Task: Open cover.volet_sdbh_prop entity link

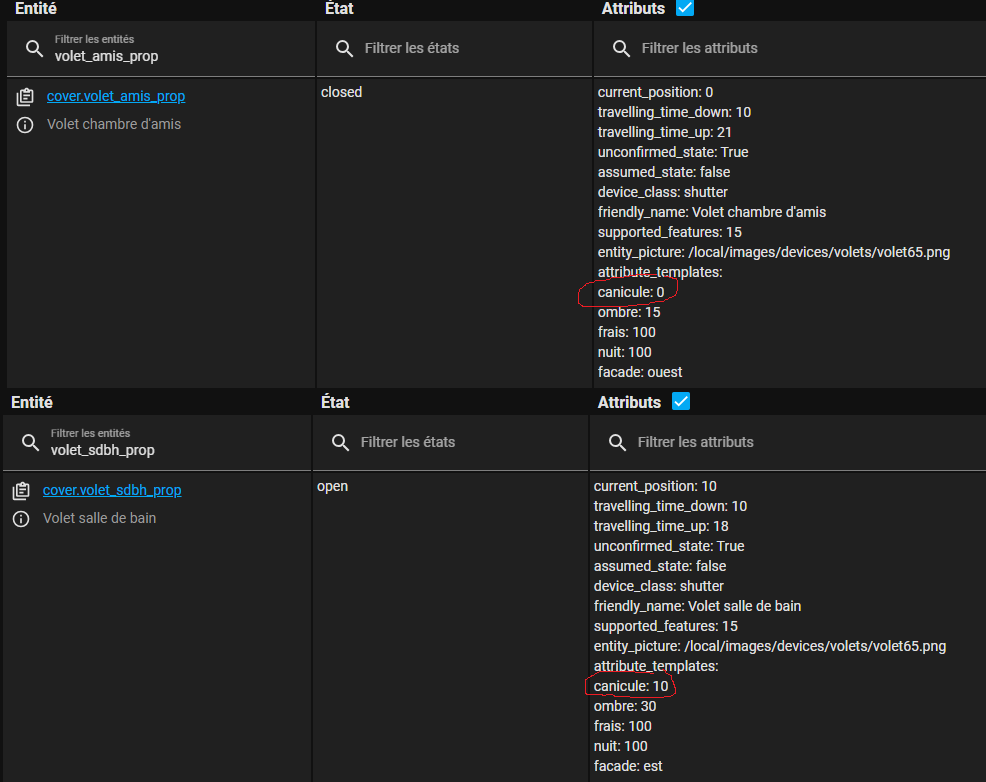Action: point(112,490)
